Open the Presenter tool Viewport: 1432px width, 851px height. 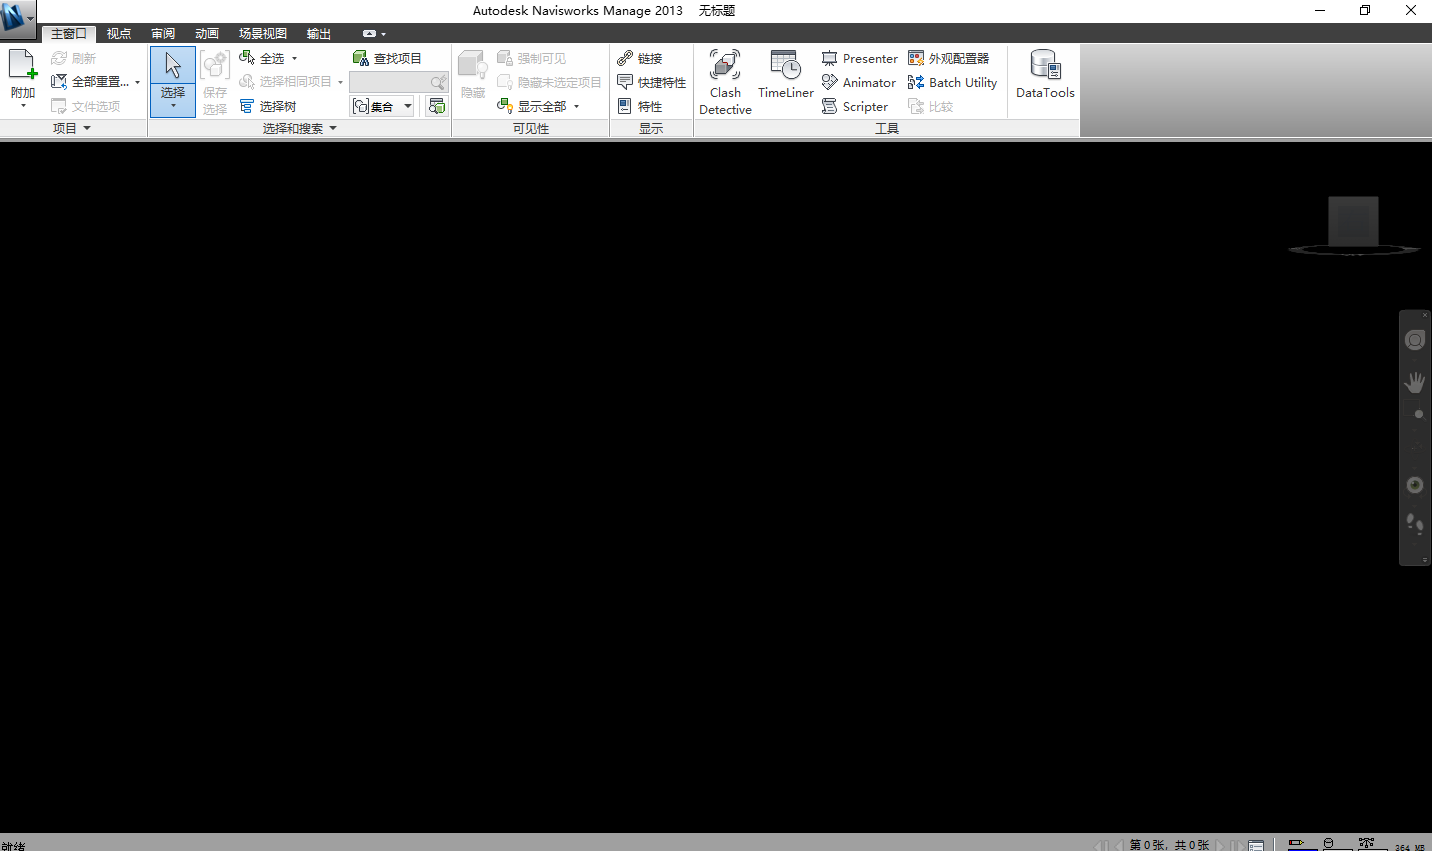point(859,58)
